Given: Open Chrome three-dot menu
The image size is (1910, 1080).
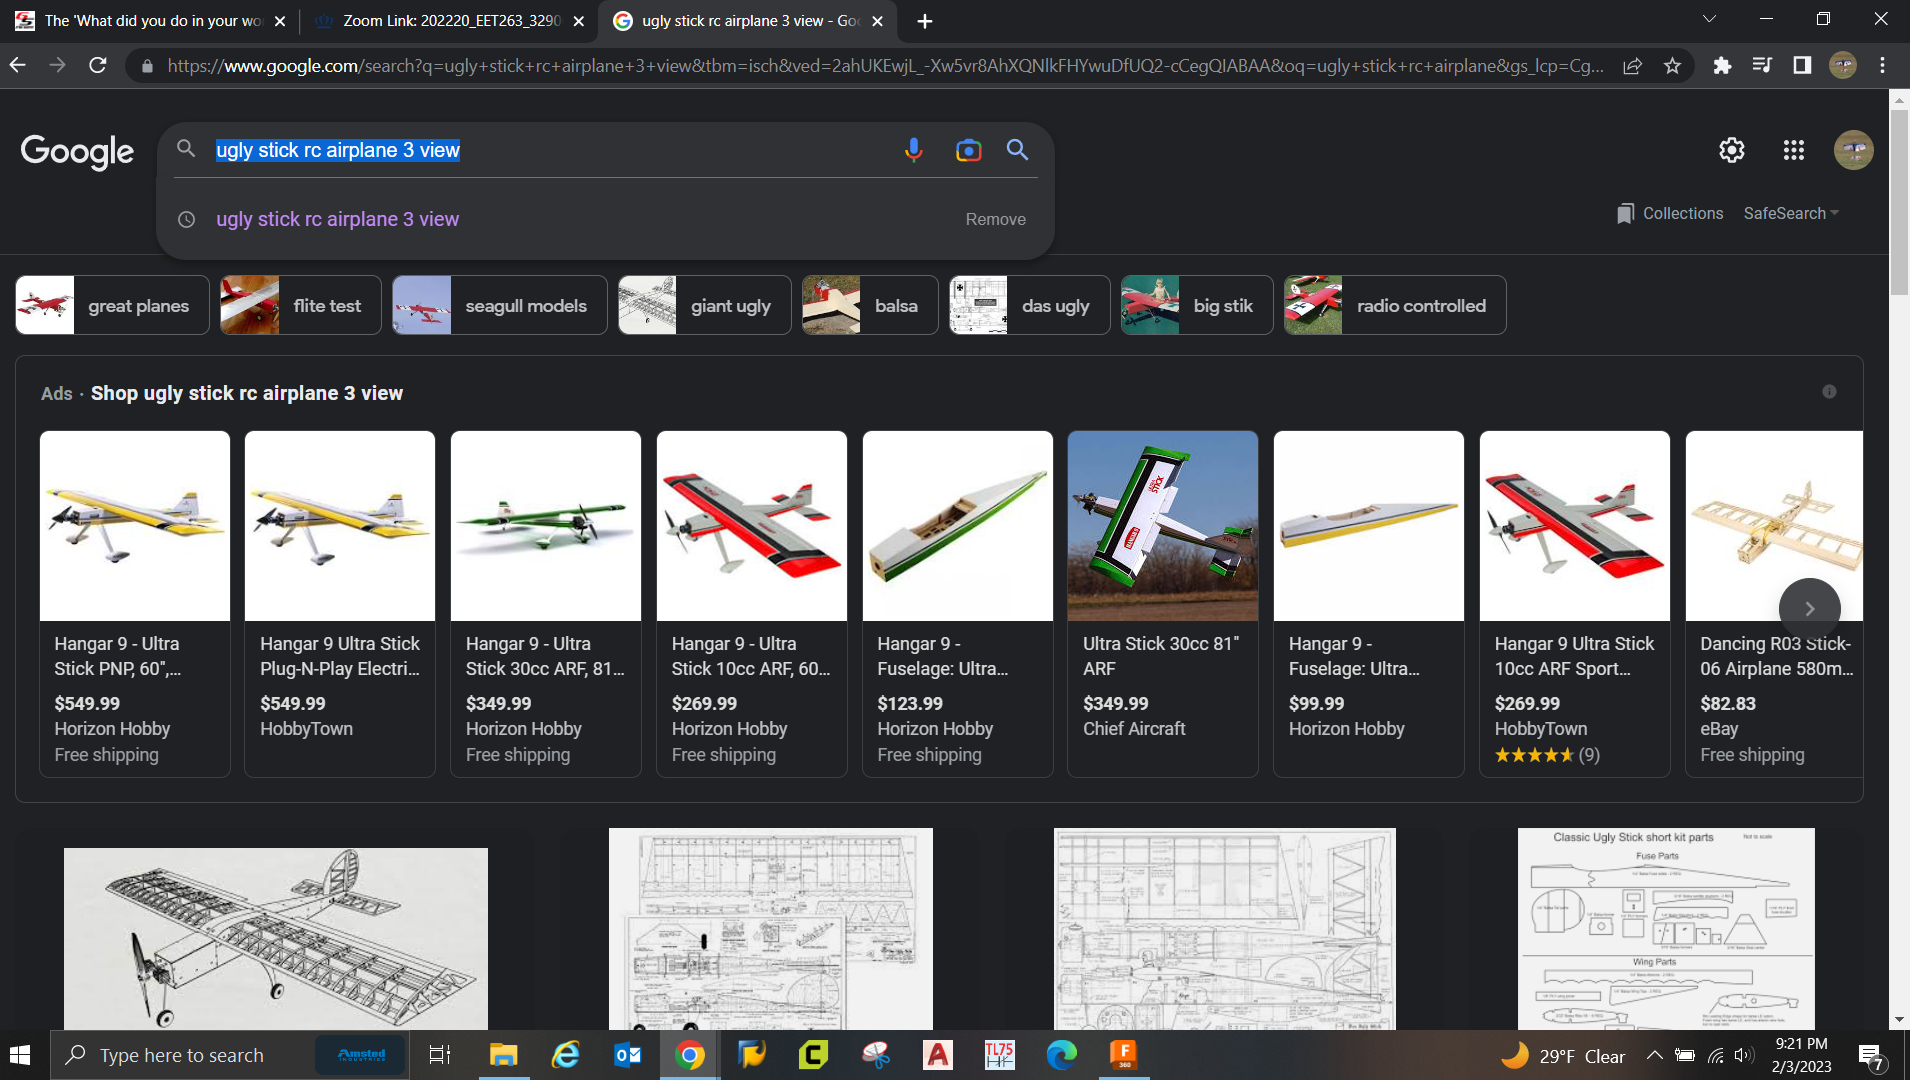Looking at the screenshot, I should pyautogui.click(x=1882, y=65).
